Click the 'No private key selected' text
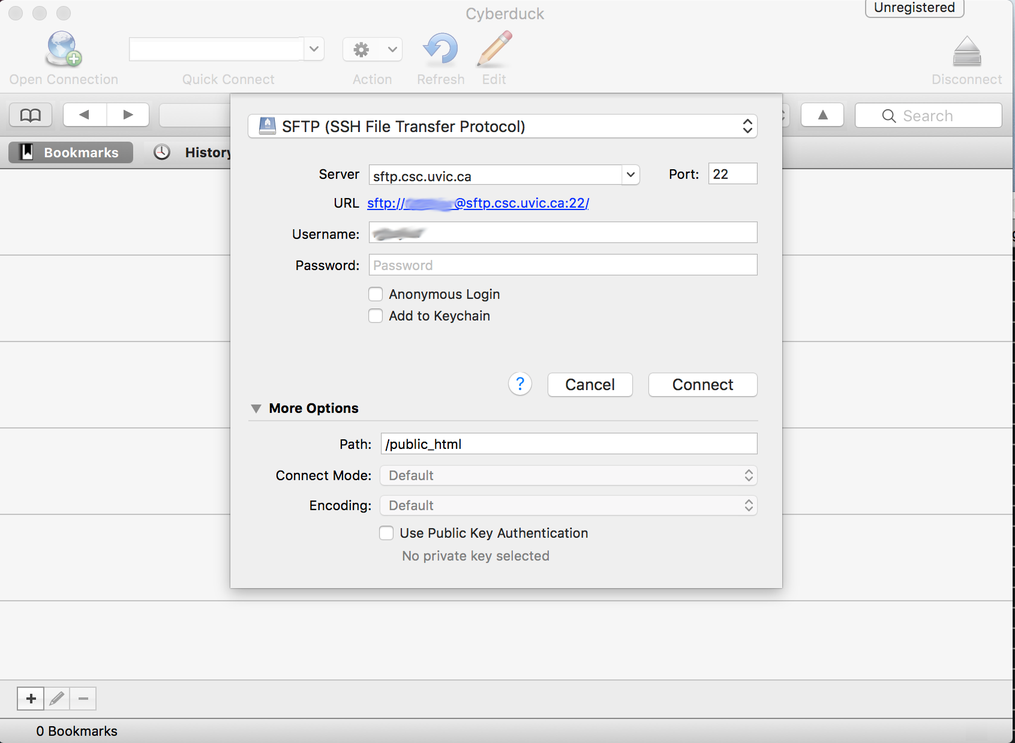1015x743 pixels. [x=476, y=556]
